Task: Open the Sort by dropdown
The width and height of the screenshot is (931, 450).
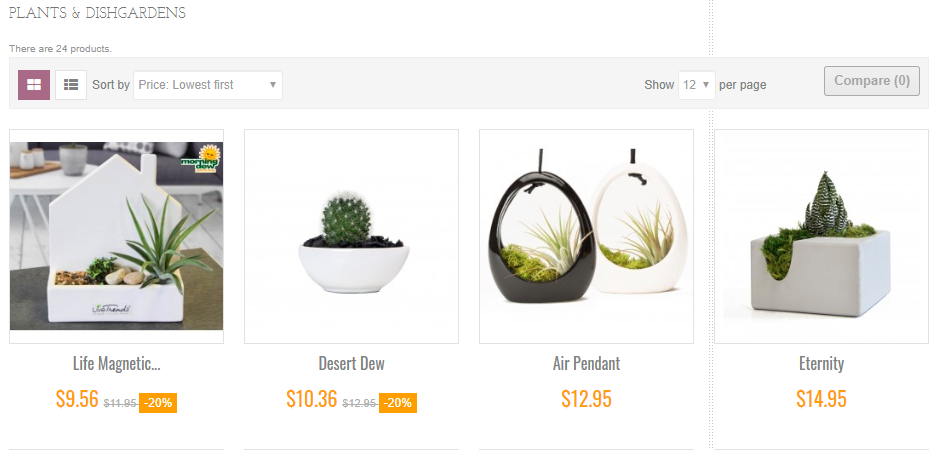Action: [208, 85]
